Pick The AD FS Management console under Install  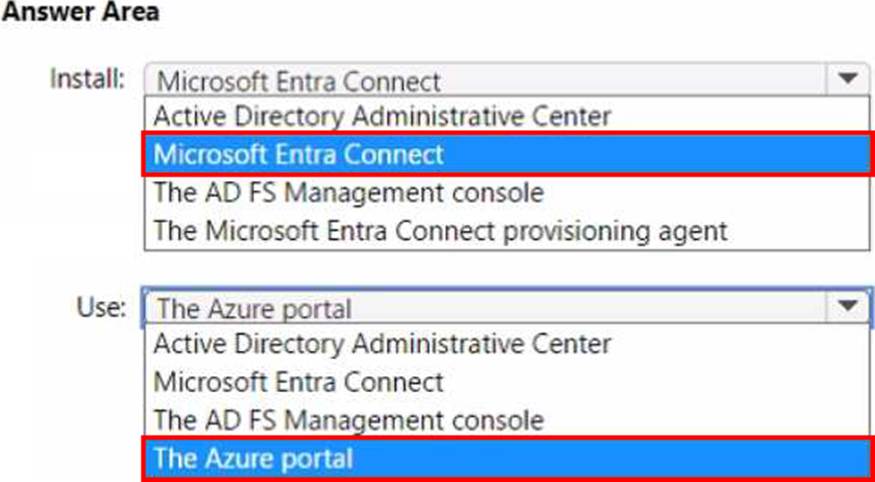click(x=348, y=192)
